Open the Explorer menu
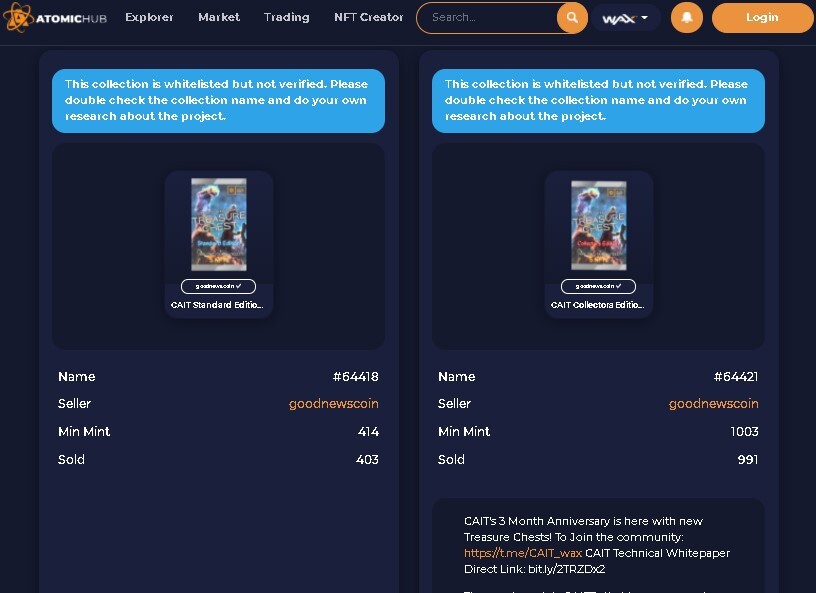This screenshot has width=816, height=593. [149, 17]
